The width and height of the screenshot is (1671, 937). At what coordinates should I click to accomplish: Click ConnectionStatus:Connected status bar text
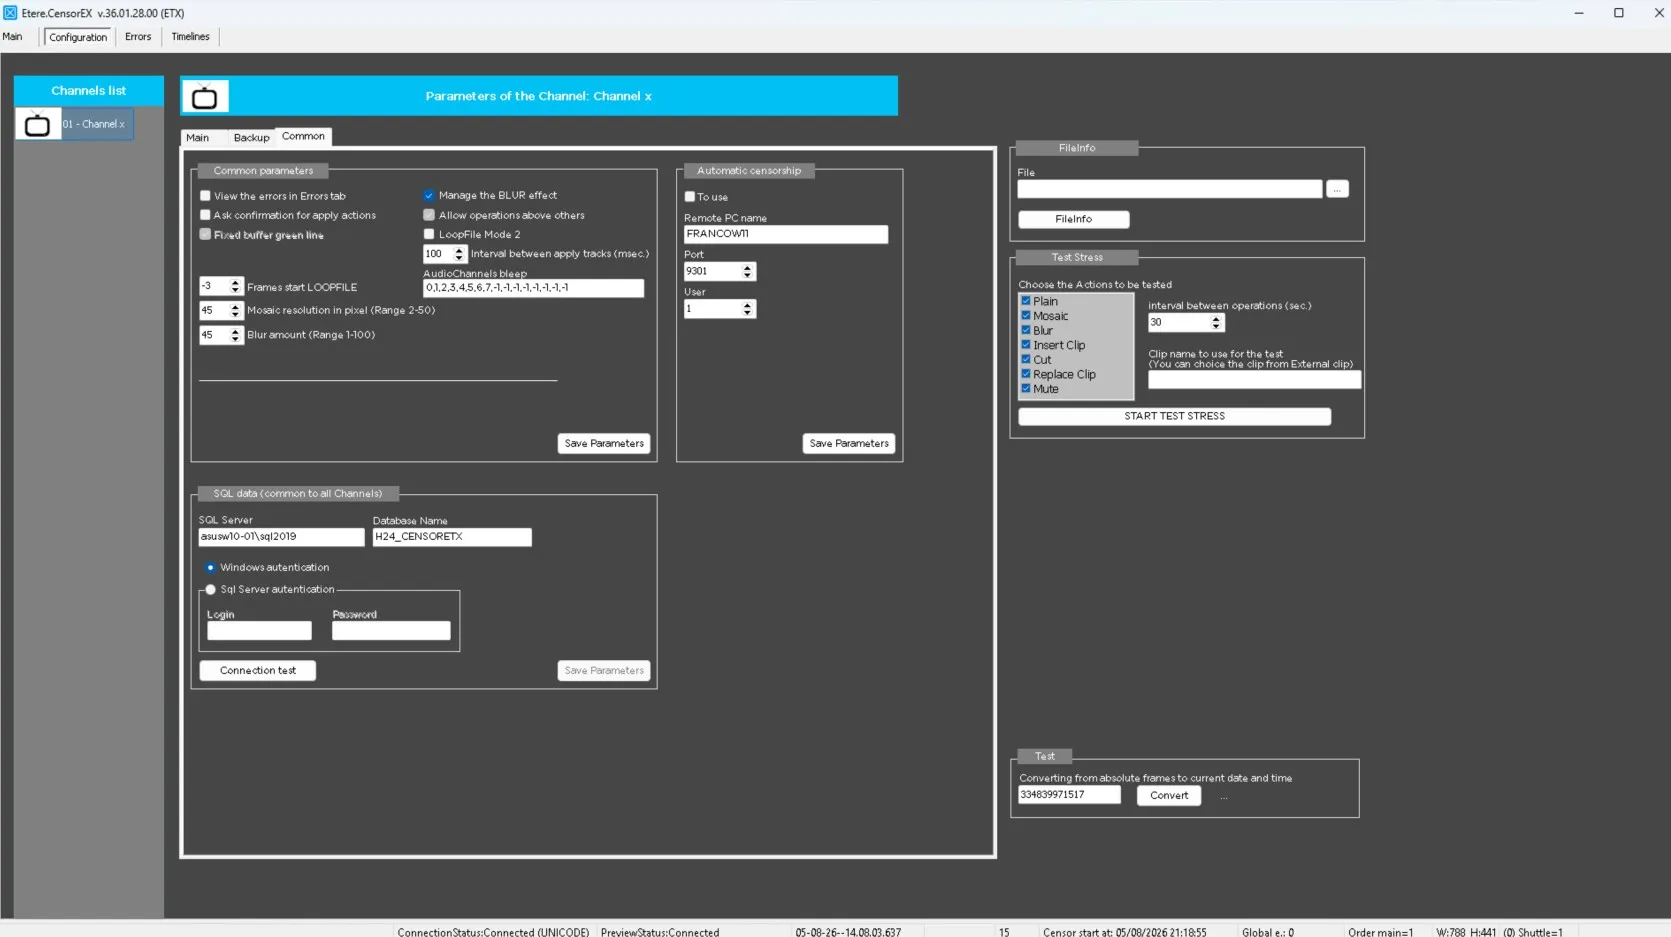pos(493,932)
